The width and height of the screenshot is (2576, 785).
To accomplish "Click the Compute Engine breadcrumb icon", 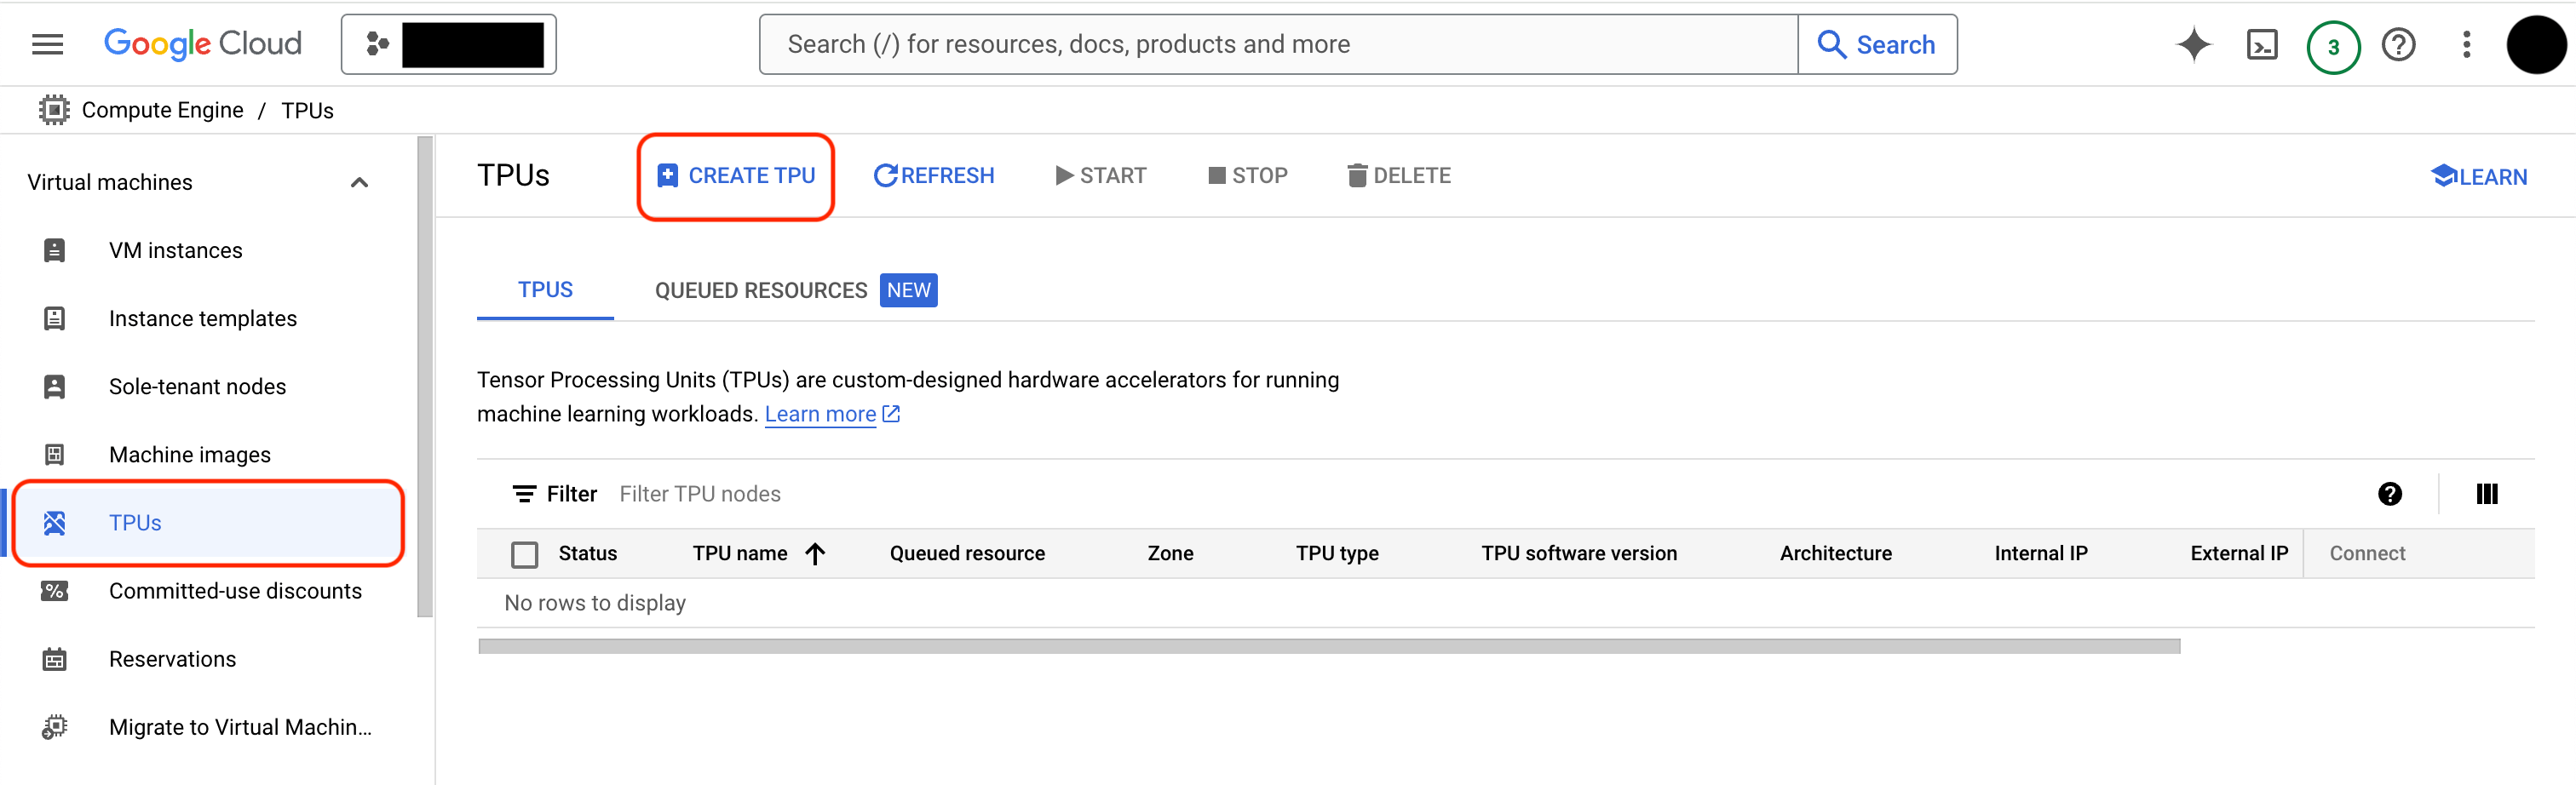I will coord(53,109).
